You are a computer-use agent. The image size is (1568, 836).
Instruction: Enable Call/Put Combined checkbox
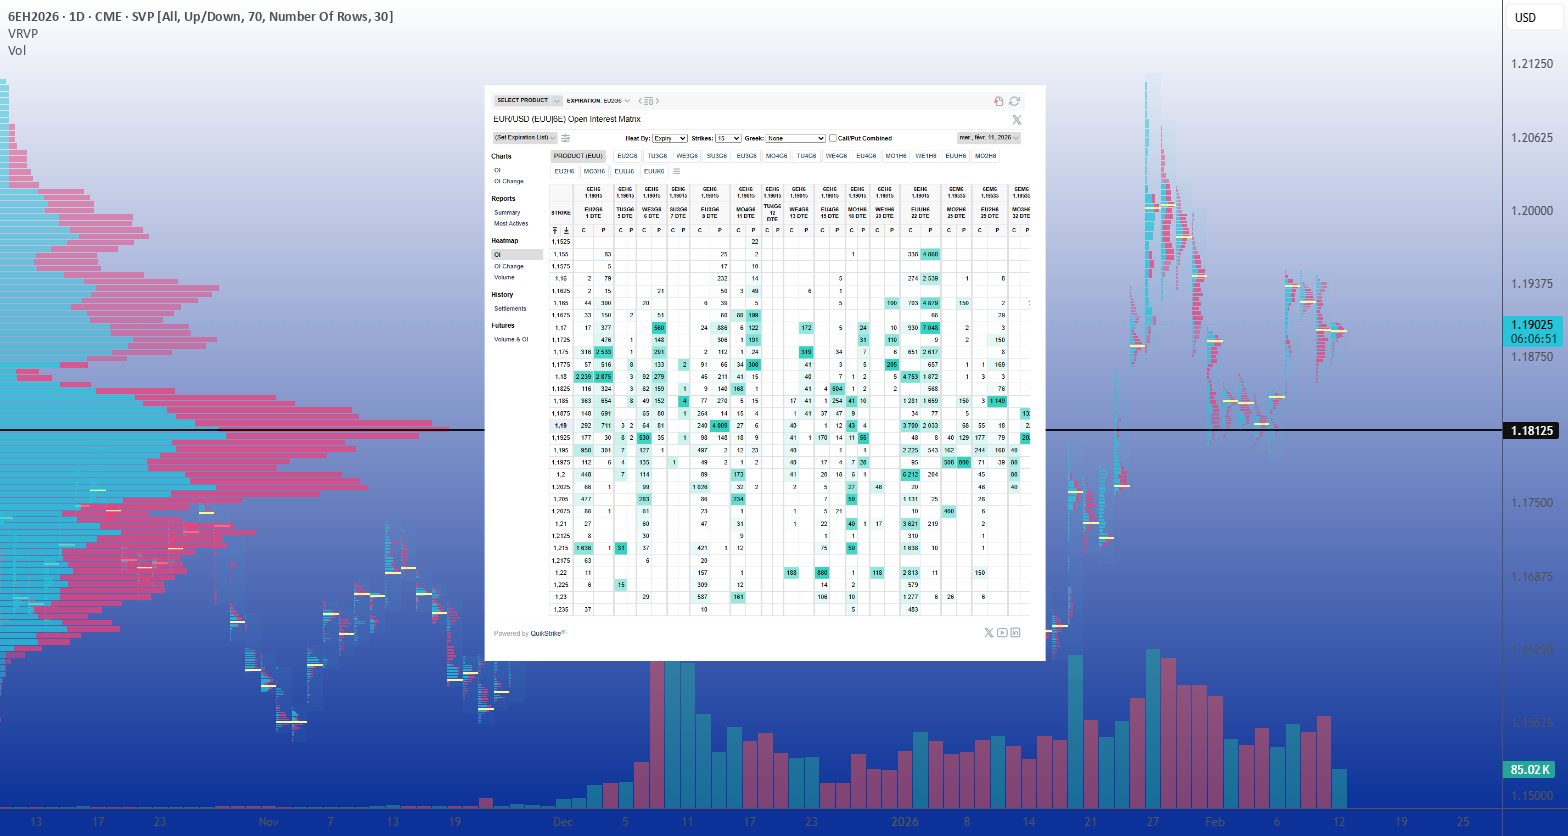pyautogui.click(x=832, y=138)
